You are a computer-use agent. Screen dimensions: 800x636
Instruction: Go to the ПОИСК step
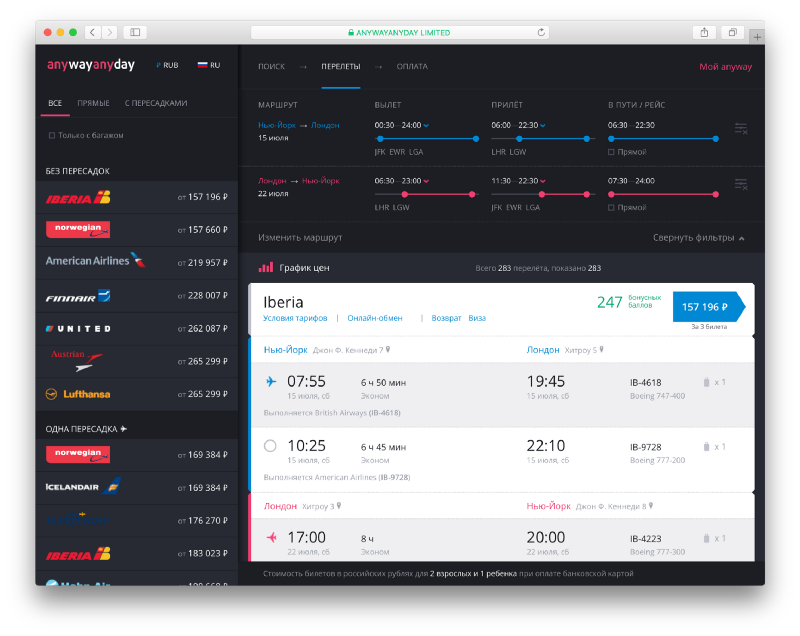(271, 66)
